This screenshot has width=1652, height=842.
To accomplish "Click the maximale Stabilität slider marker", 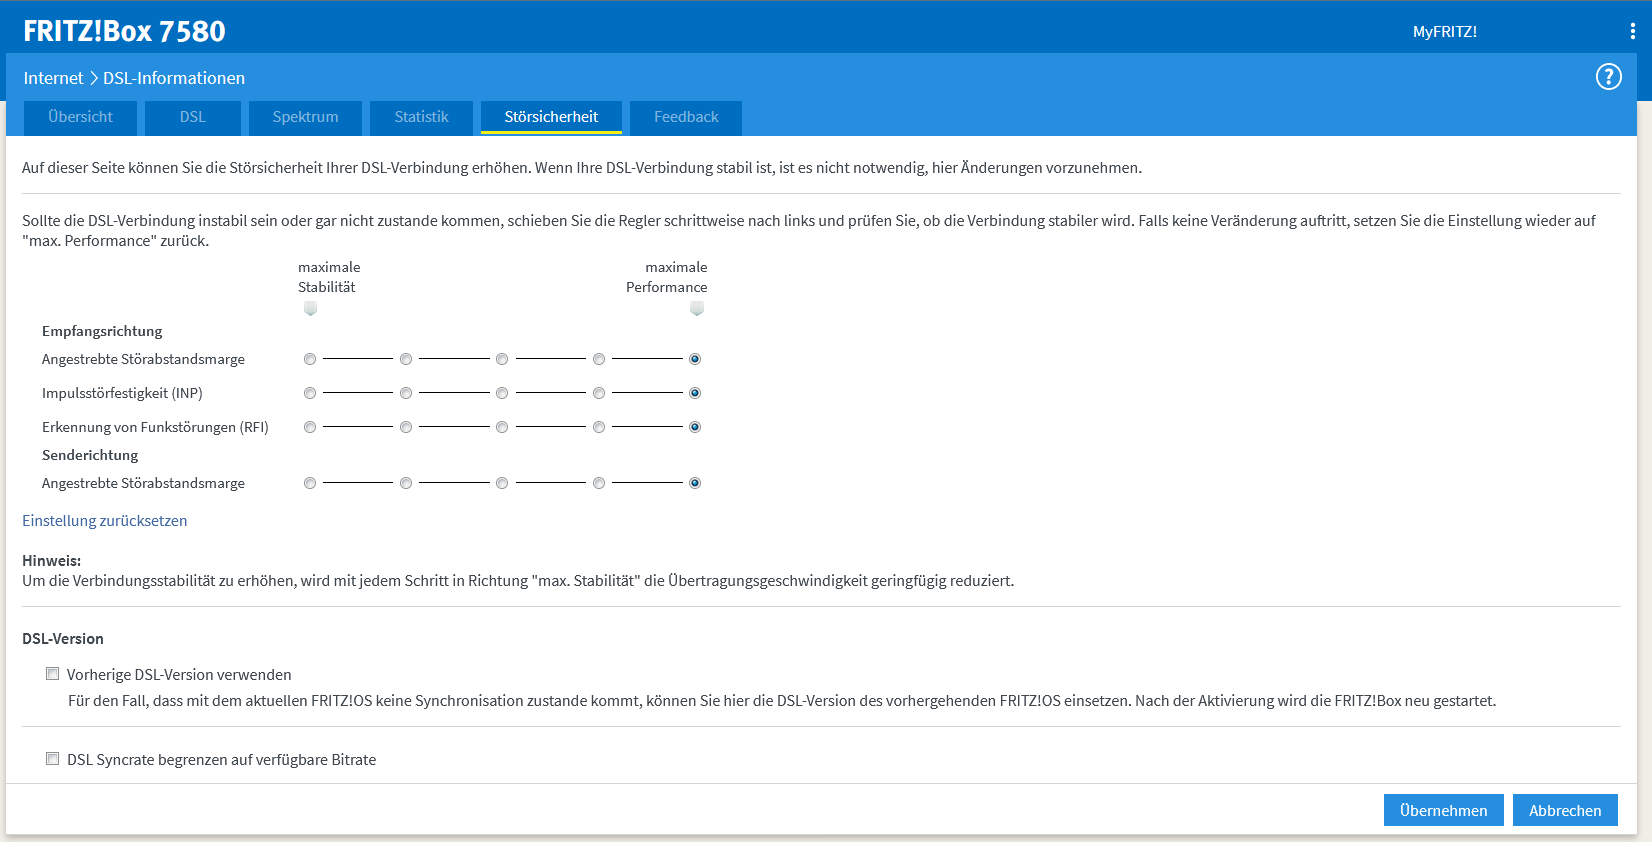I will pyautogui.click(x=310, y=308).
